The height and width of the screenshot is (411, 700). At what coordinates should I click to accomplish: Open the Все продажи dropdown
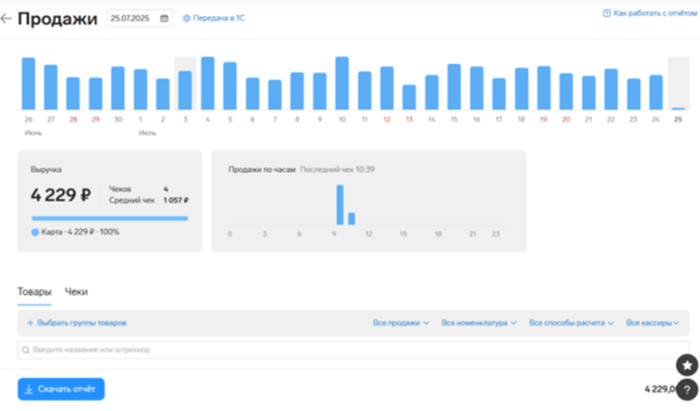click(401, 323)
